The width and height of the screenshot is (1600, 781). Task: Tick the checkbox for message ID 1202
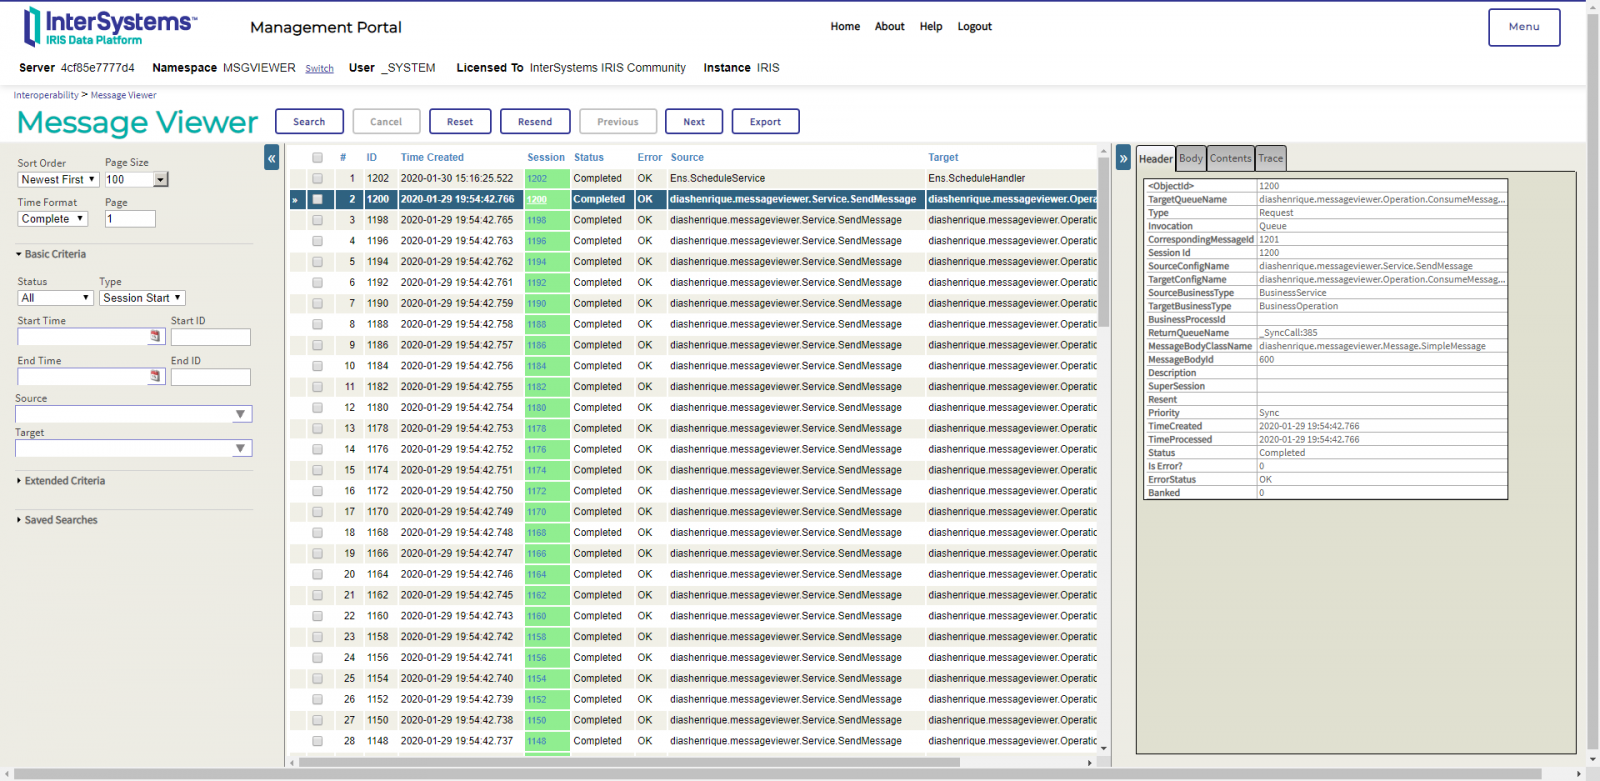point(317,179)
